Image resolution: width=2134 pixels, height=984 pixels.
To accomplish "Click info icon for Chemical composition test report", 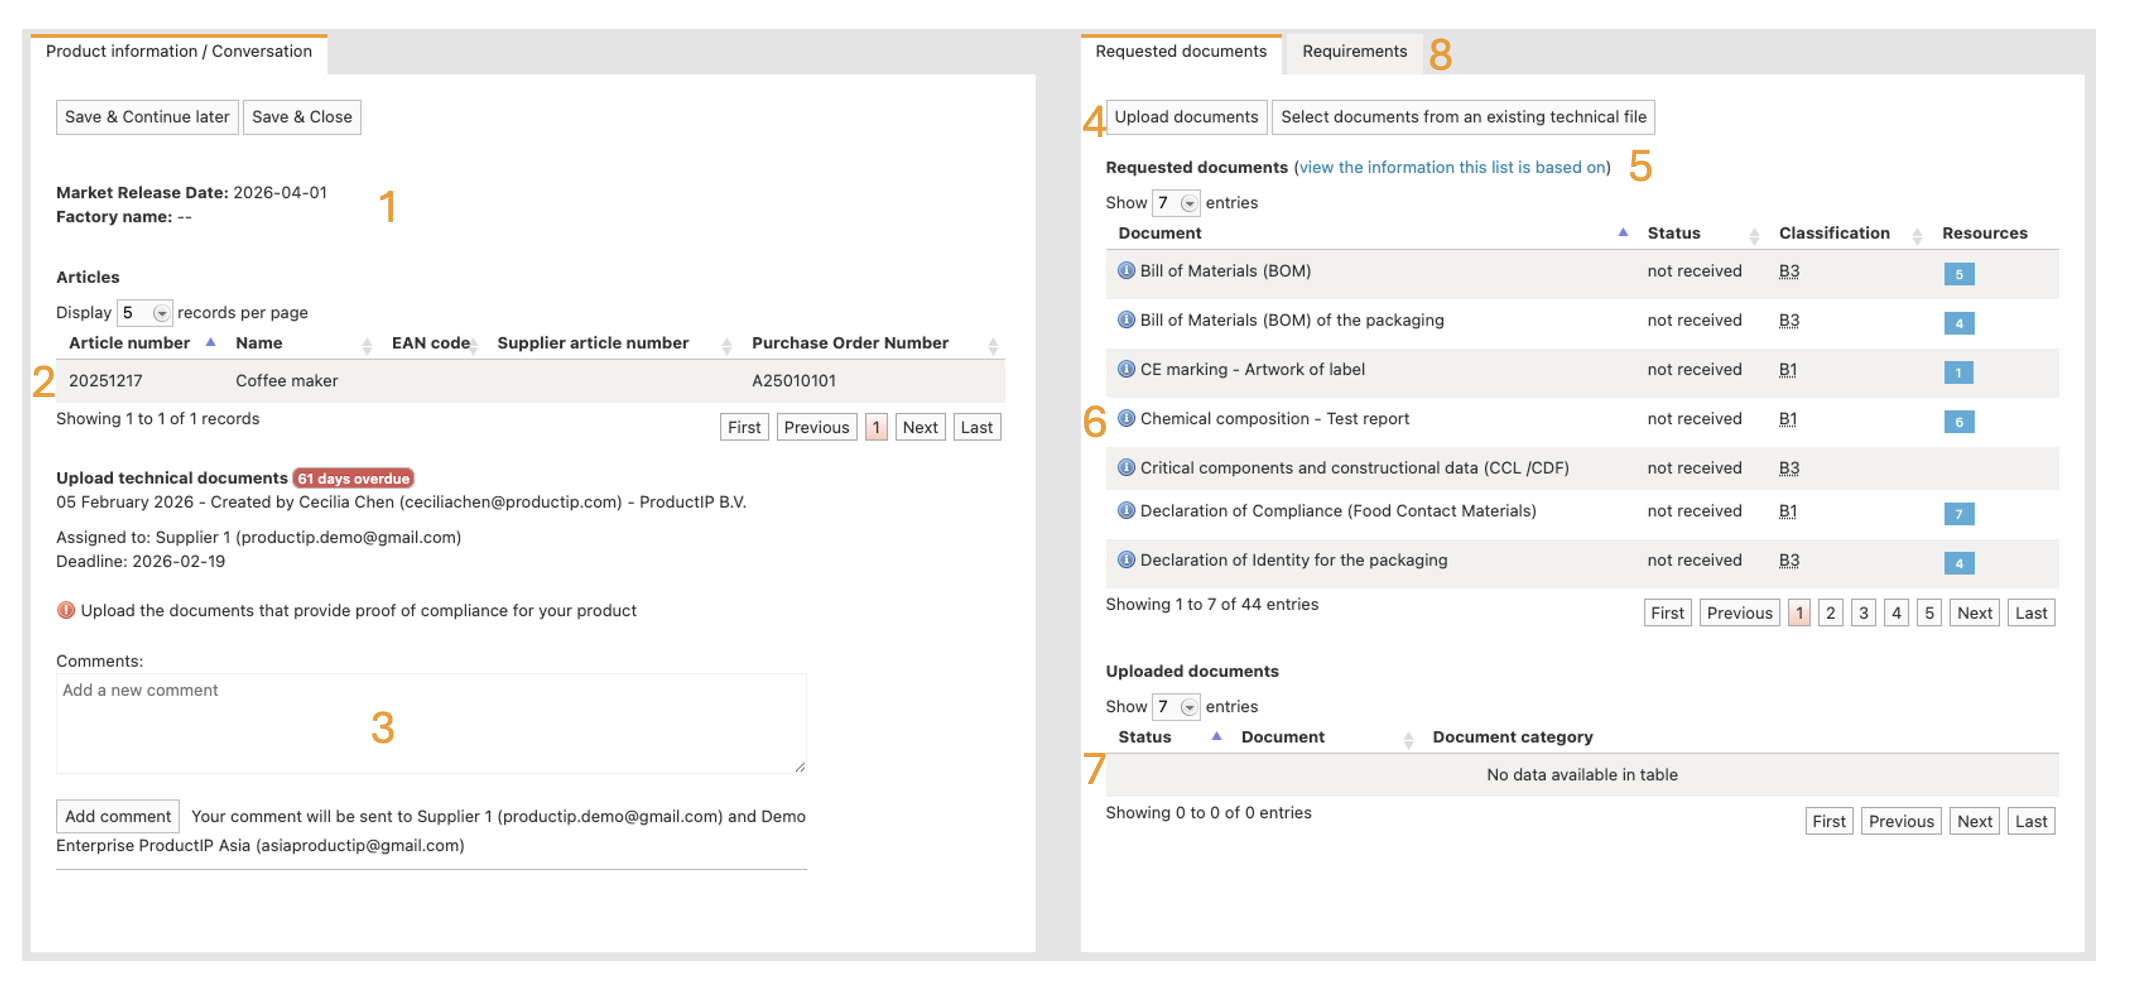I will point(1125,418).
